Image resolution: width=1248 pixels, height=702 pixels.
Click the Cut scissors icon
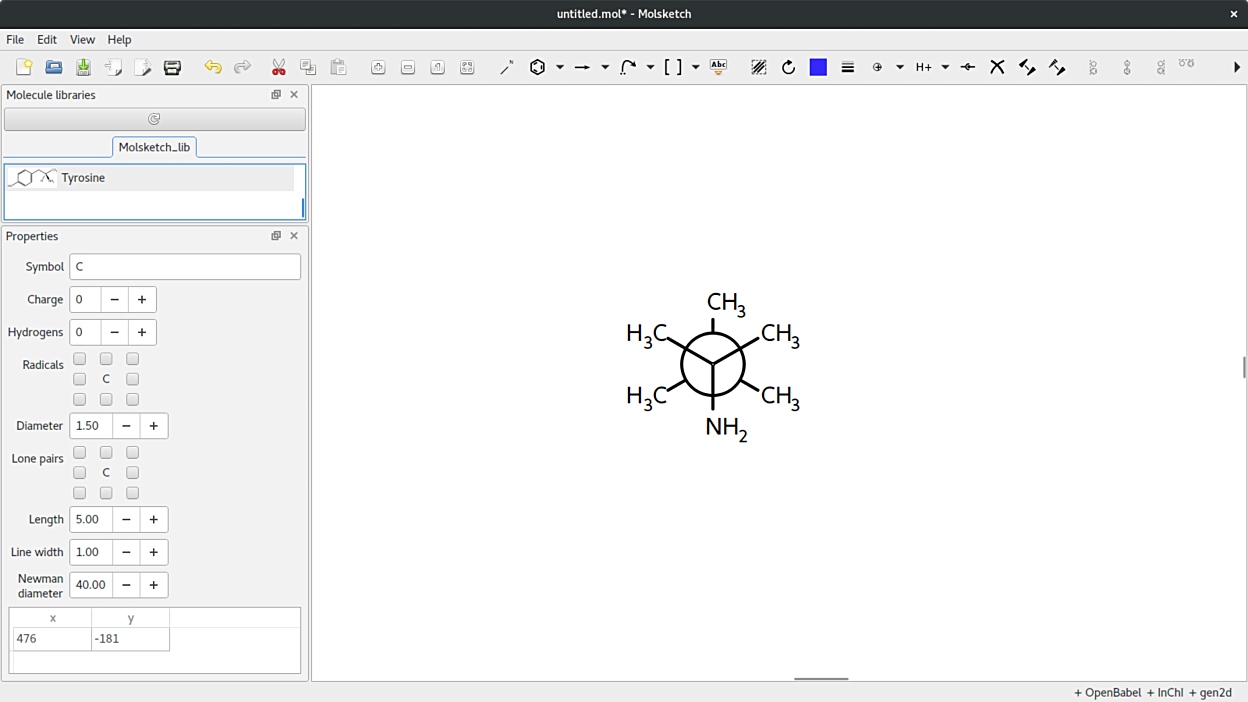click(x=279, y=67)
